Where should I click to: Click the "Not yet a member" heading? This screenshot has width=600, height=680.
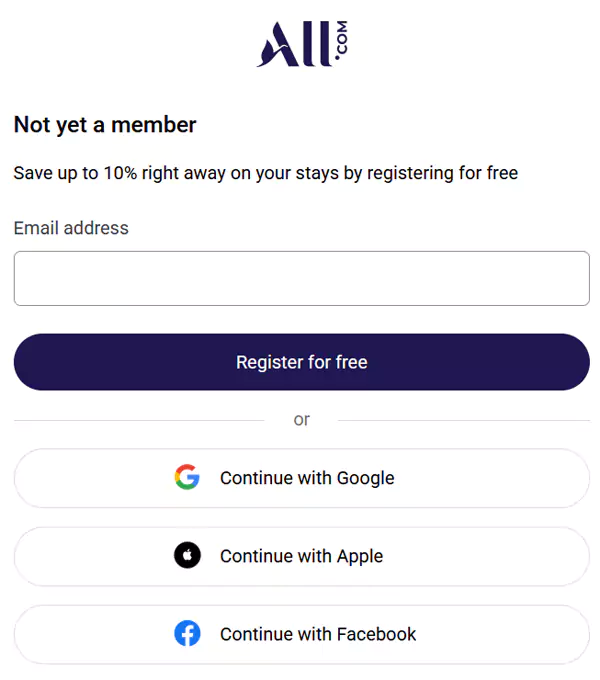tap(105, 125)
